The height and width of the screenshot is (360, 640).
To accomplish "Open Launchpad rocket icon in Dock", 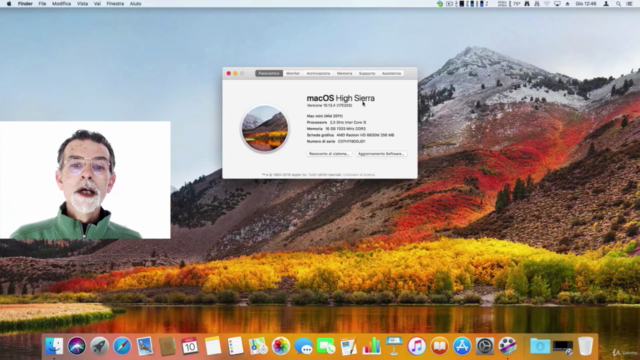I will [99, 347].
